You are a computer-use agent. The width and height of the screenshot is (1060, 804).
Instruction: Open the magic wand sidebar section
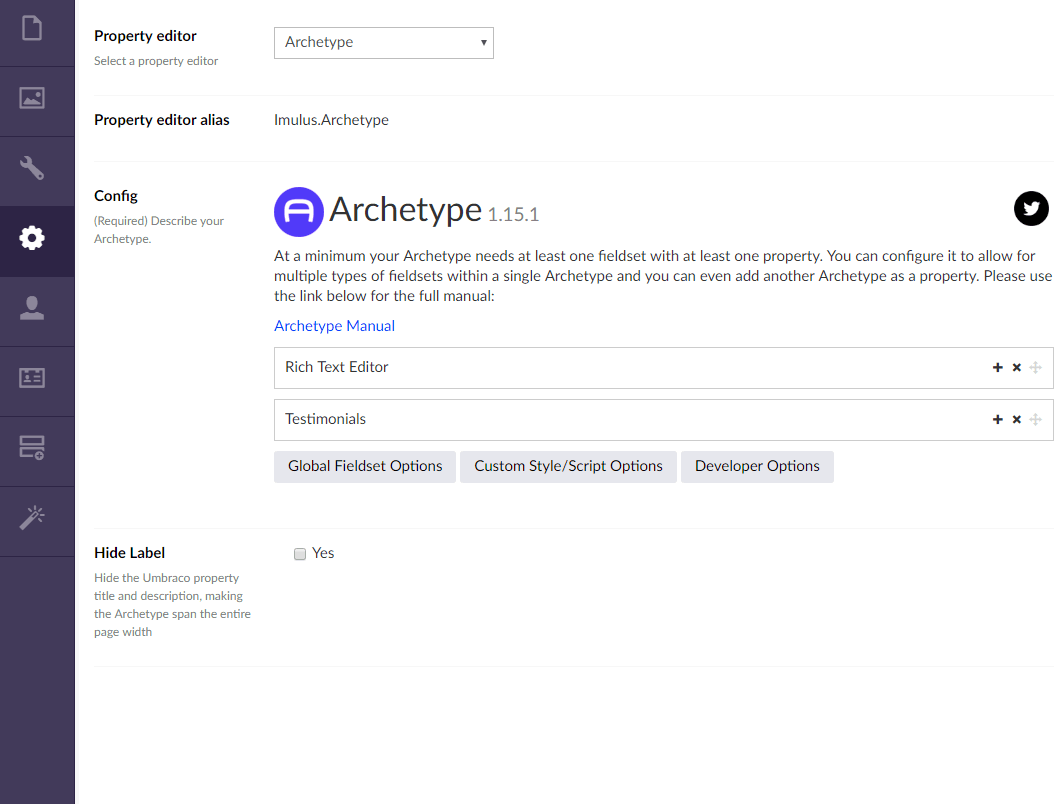[x=32, y=518]
